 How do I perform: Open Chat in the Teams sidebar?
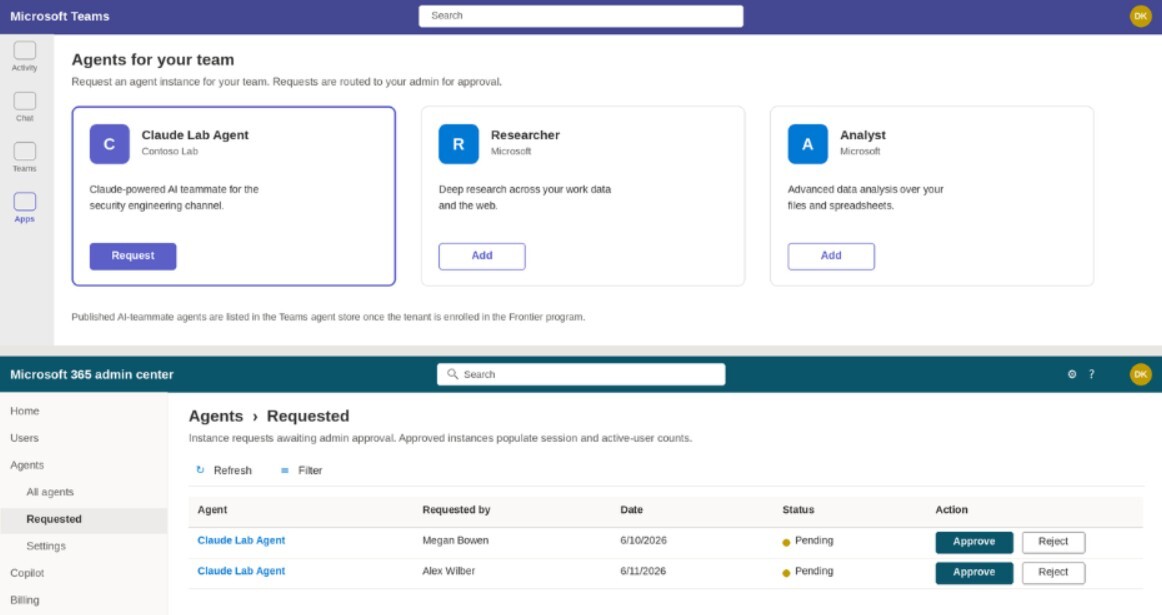tap(24, 107)
